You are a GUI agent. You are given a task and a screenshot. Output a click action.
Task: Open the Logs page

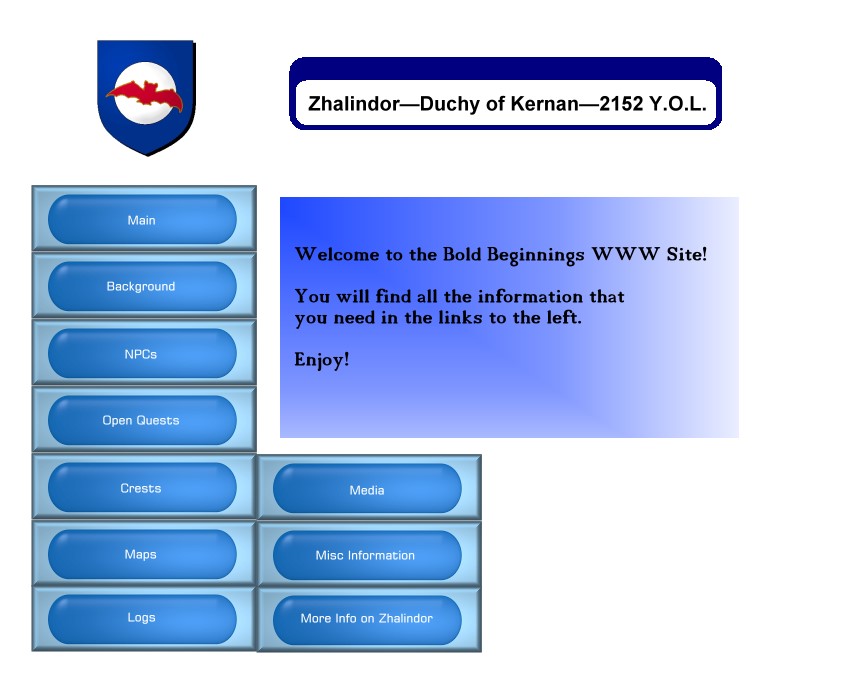[x=142, y=618]
